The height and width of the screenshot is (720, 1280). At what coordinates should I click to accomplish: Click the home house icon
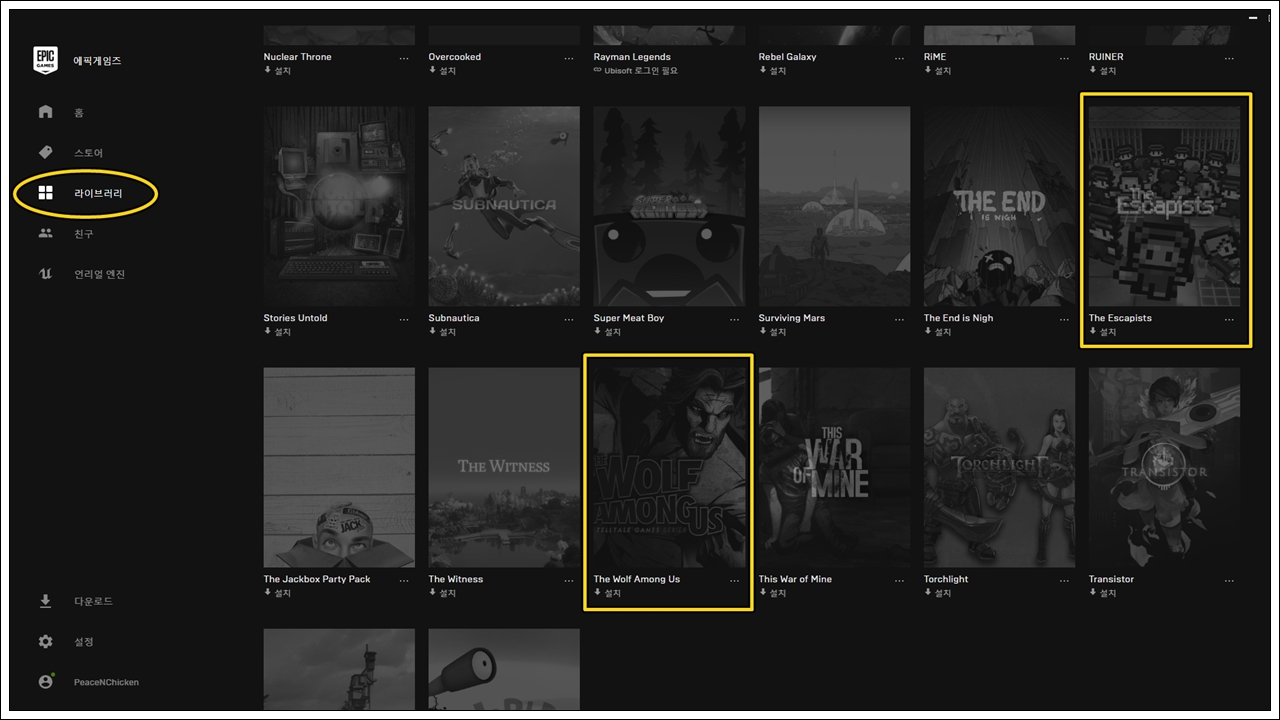click(45, 111)
